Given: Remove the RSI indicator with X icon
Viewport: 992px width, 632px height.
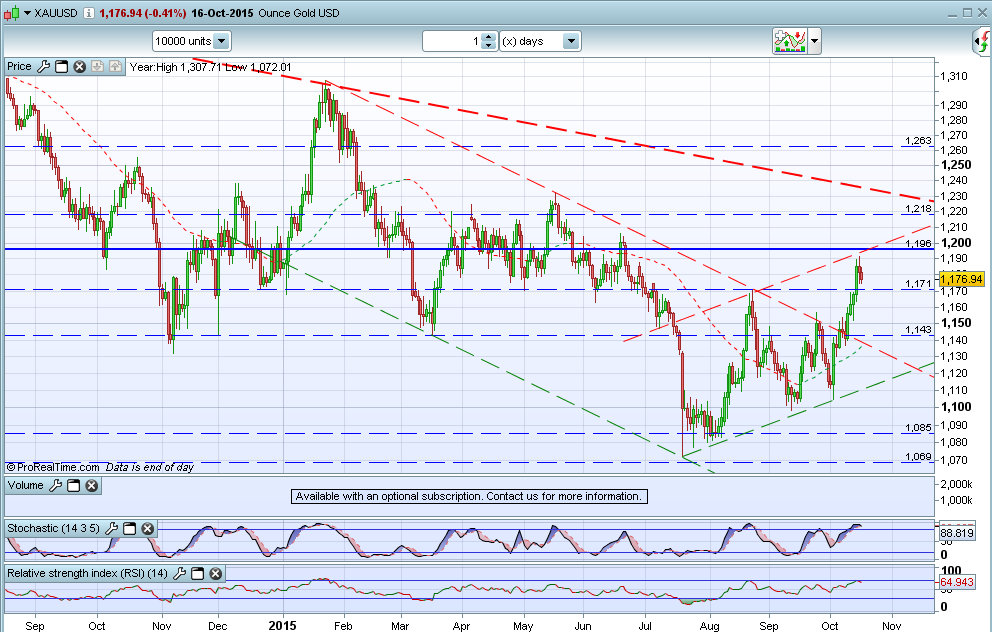Looking at the screenshot, I should [216, 573].
